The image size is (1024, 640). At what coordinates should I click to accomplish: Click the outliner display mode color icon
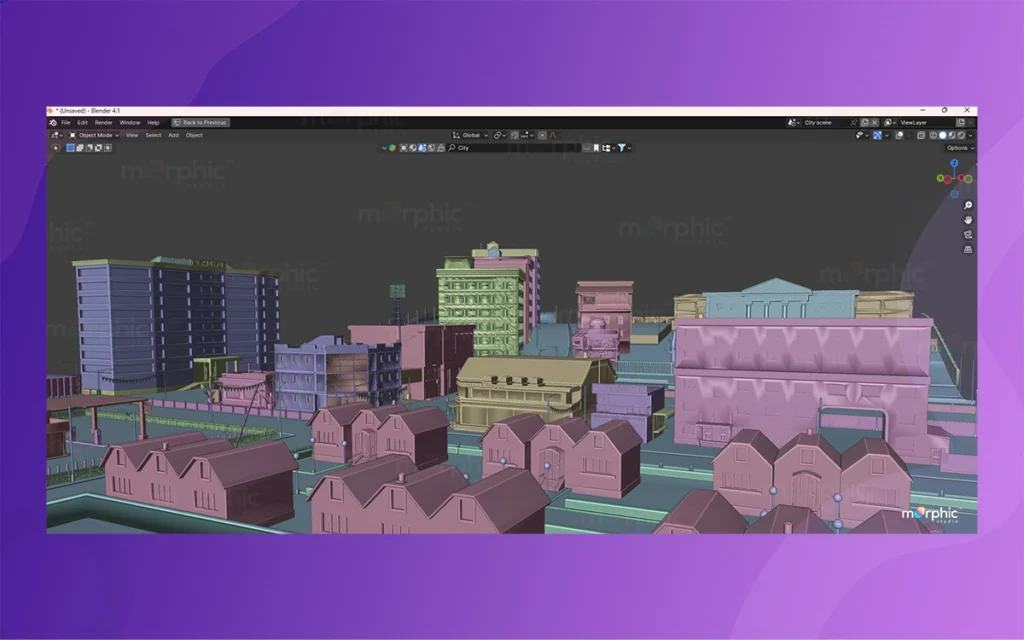[392, 148]
